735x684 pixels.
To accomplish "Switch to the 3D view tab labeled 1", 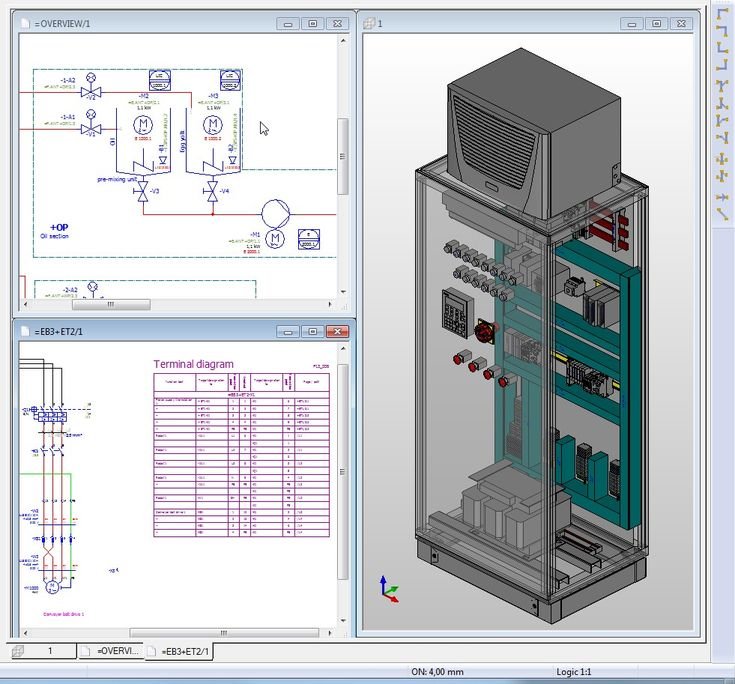I will coord(43,651).
